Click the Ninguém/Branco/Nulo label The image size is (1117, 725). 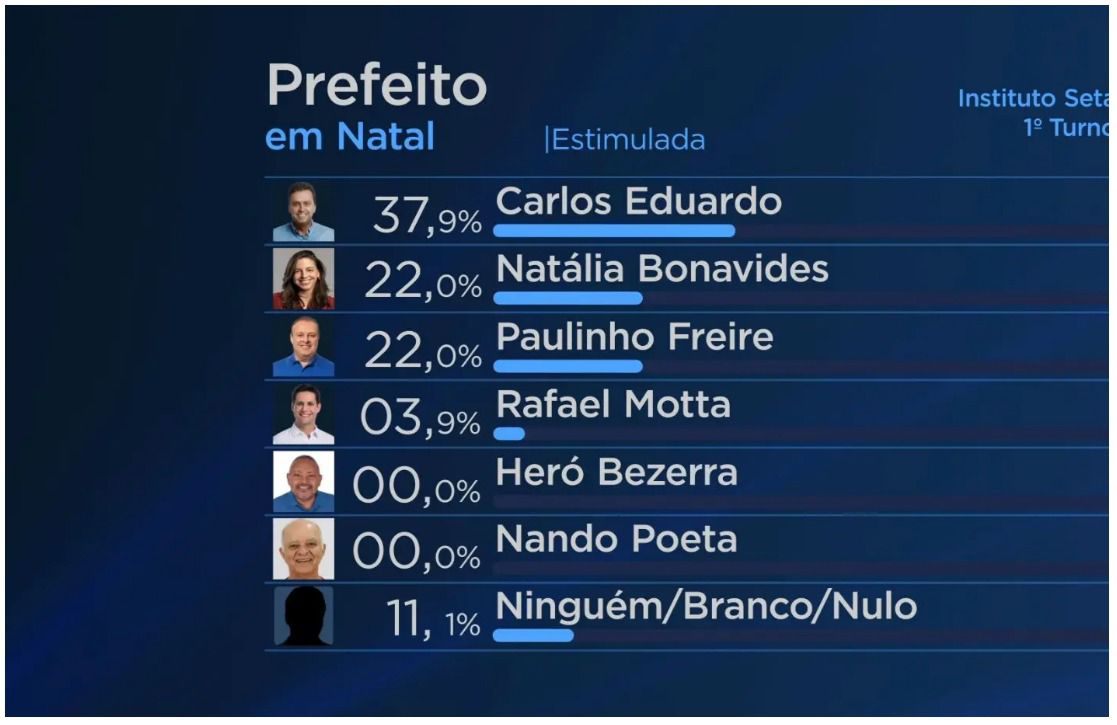click(x=707, y=607)
